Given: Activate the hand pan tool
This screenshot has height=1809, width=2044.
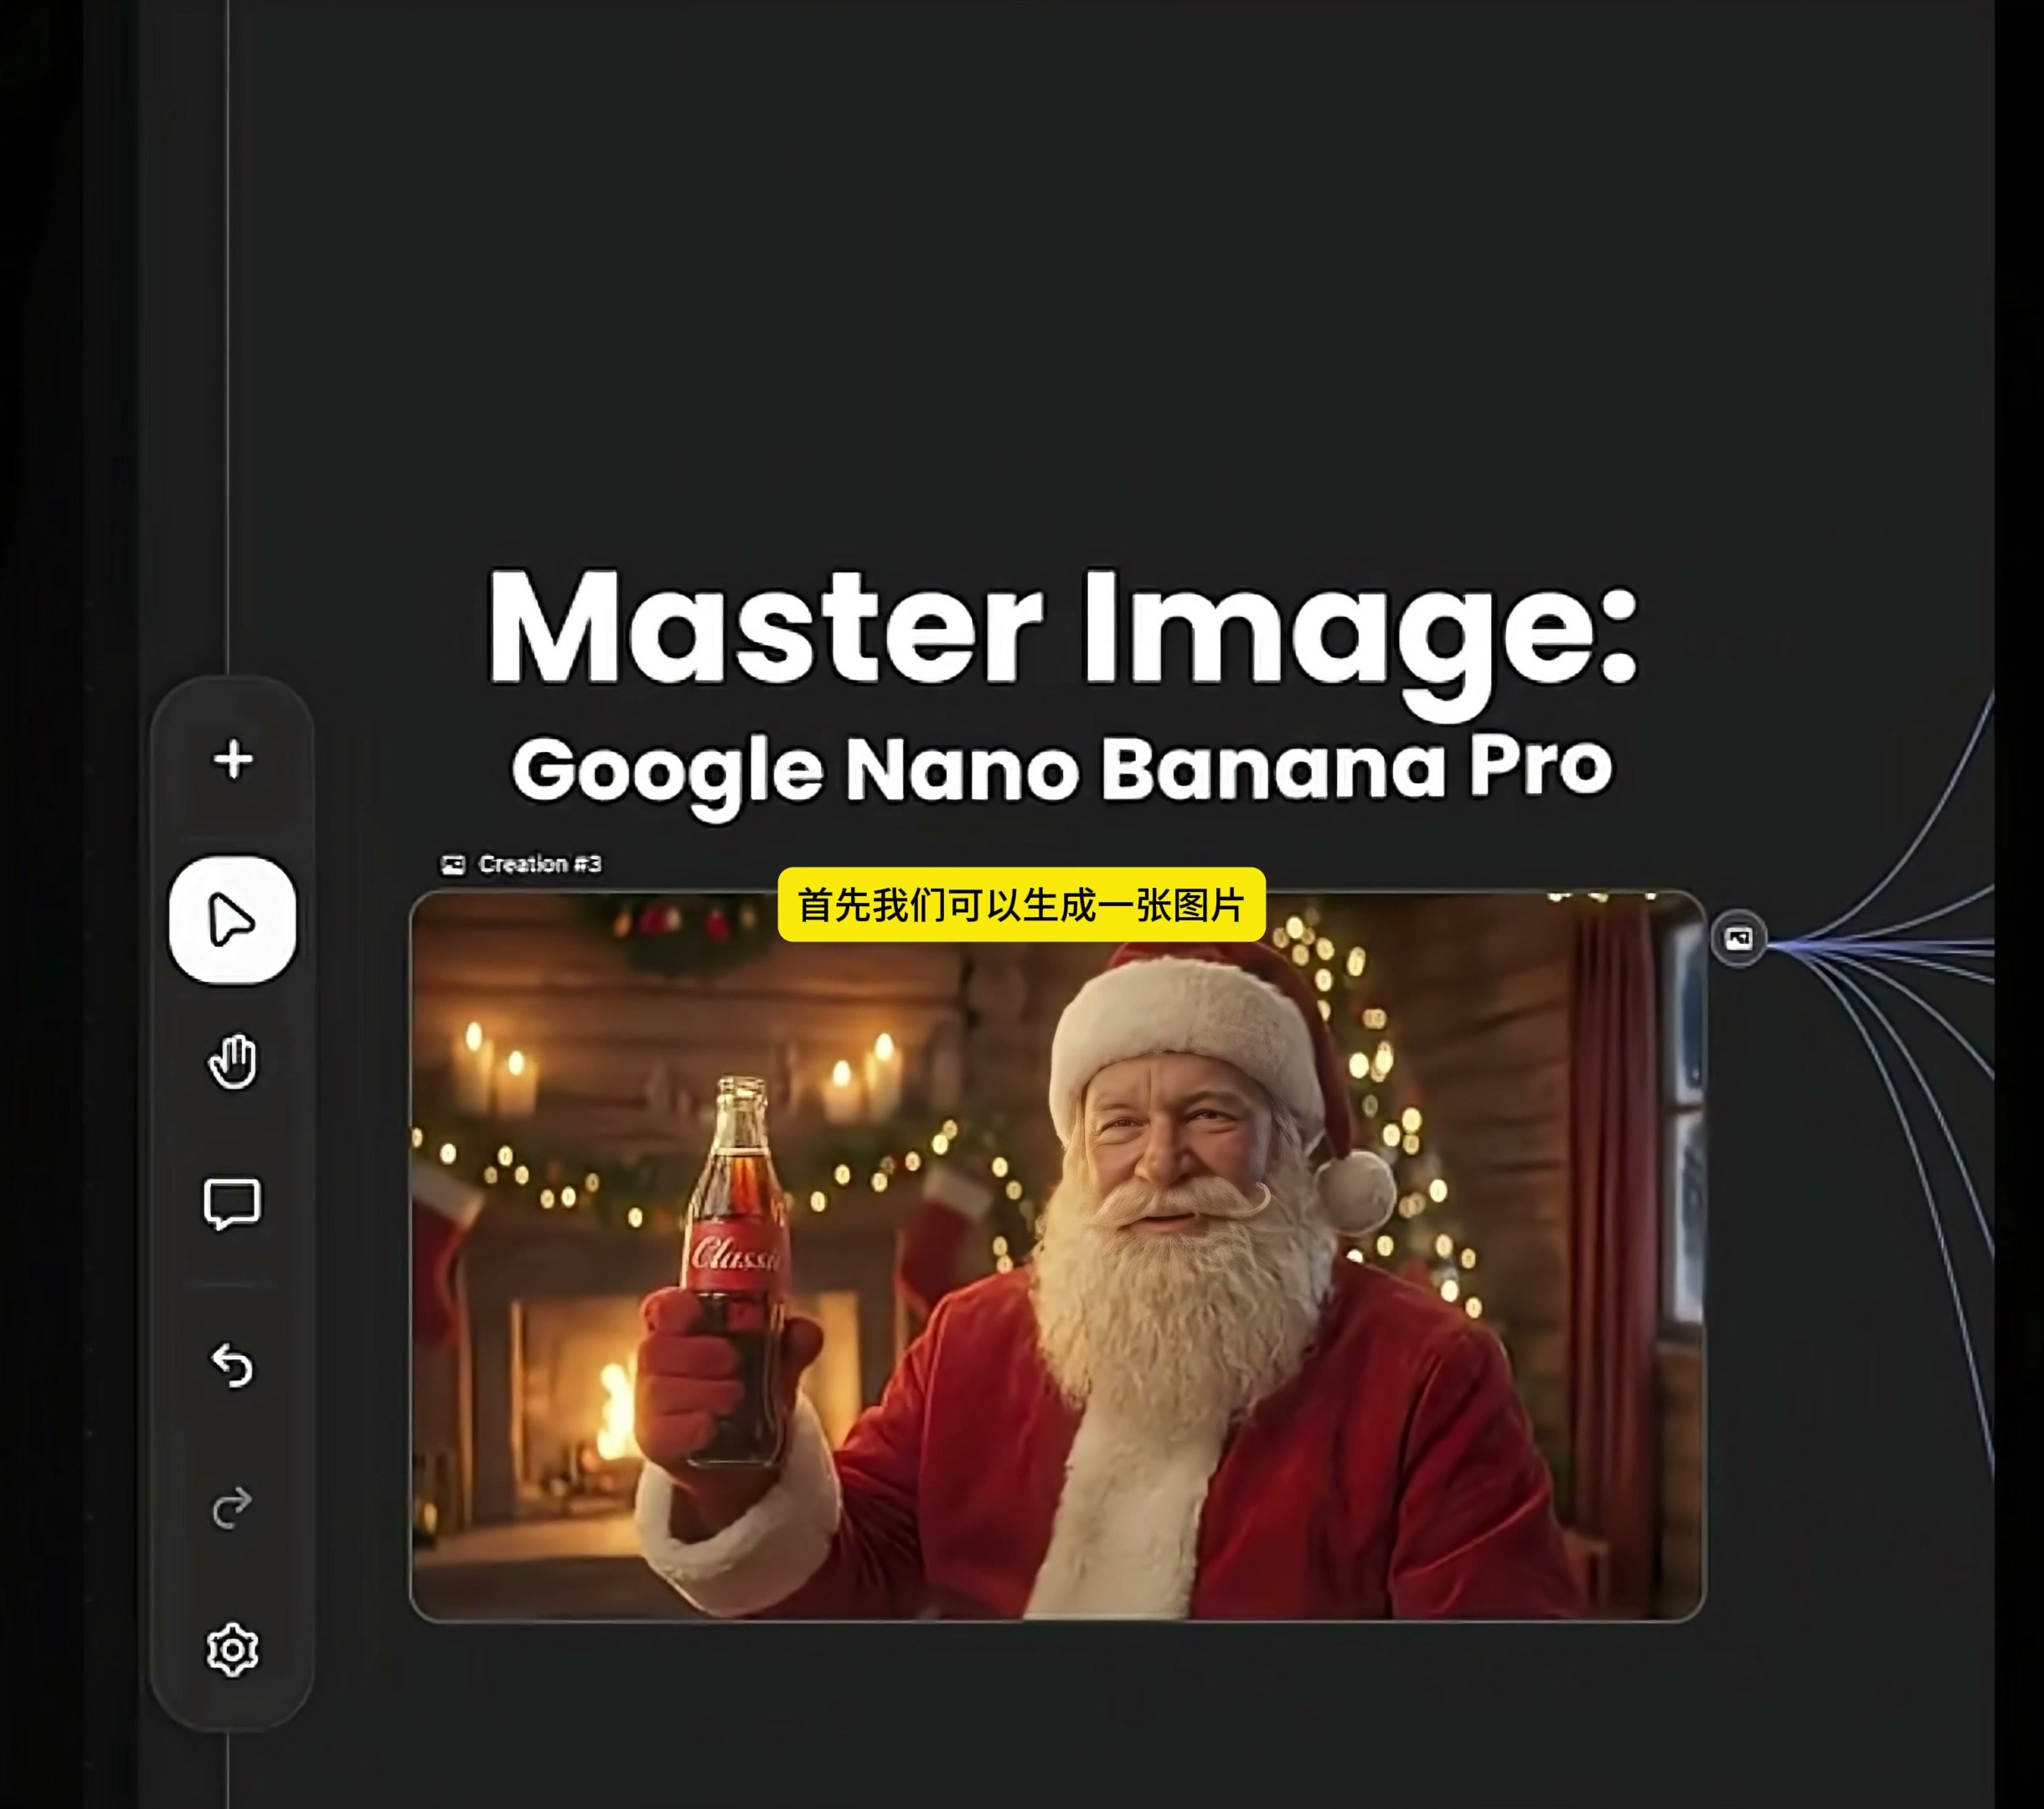Looking at the screenshot, I should click(x=233, y=1062).
